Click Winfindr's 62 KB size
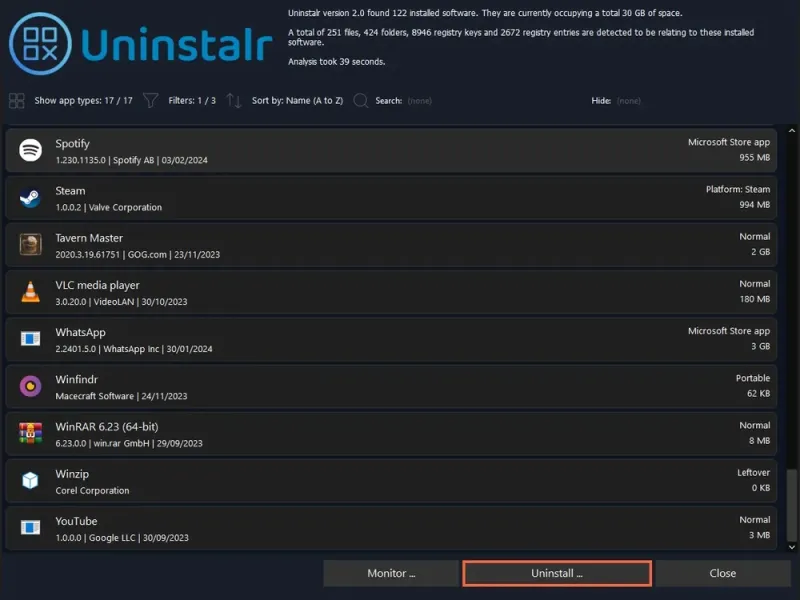 click(x=759, y=393)
